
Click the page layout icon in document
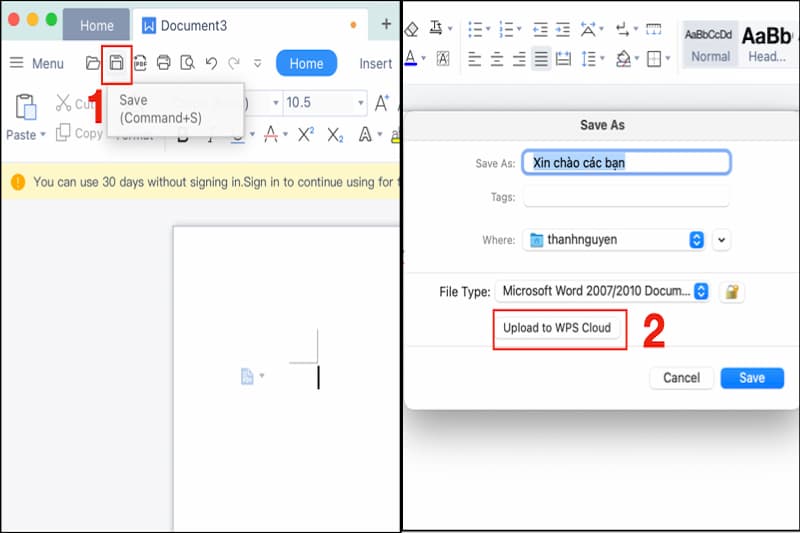[x=247, y=376]
